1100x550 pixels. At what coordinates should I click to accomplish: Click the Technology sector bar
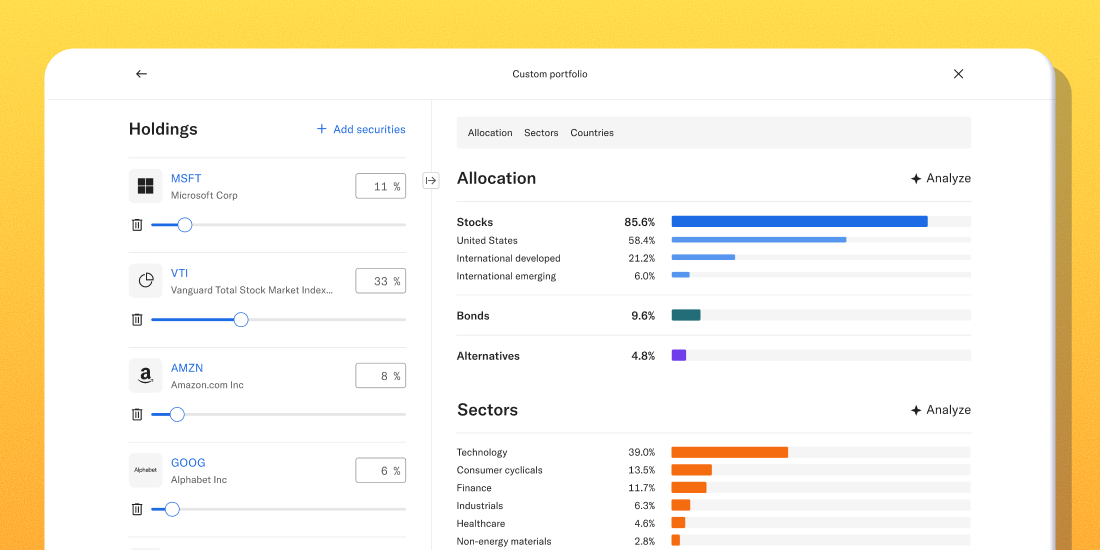(x=730, y=452)
